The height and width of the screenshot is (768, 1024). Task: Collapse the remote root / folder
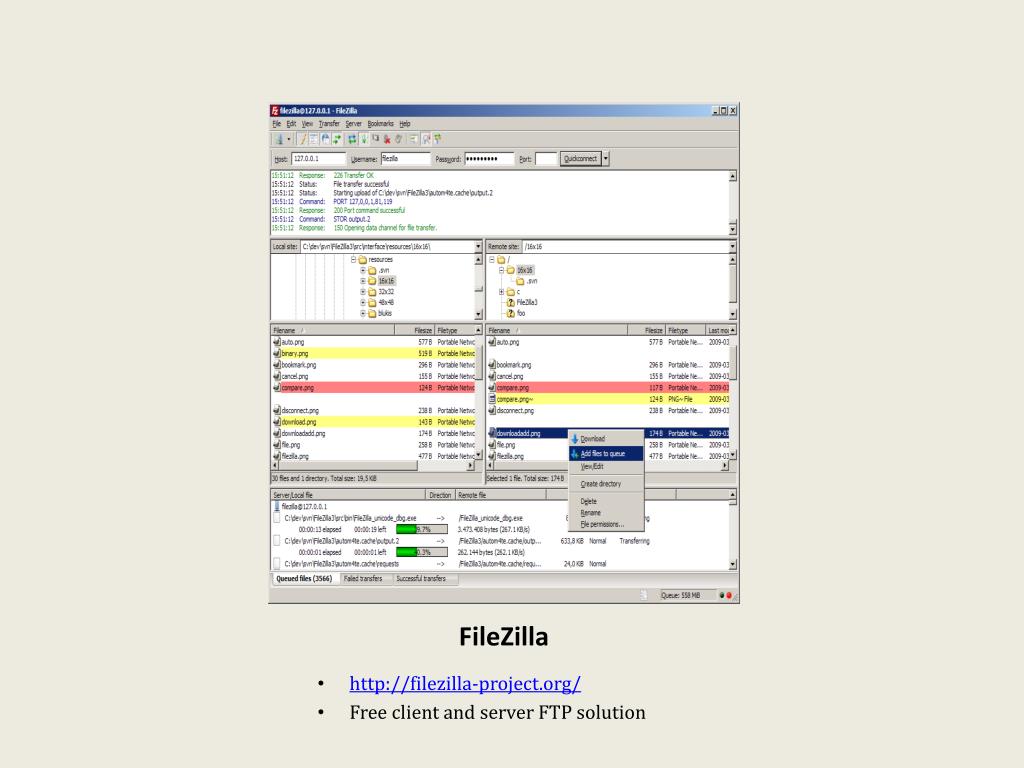click(x=492, y=259)
